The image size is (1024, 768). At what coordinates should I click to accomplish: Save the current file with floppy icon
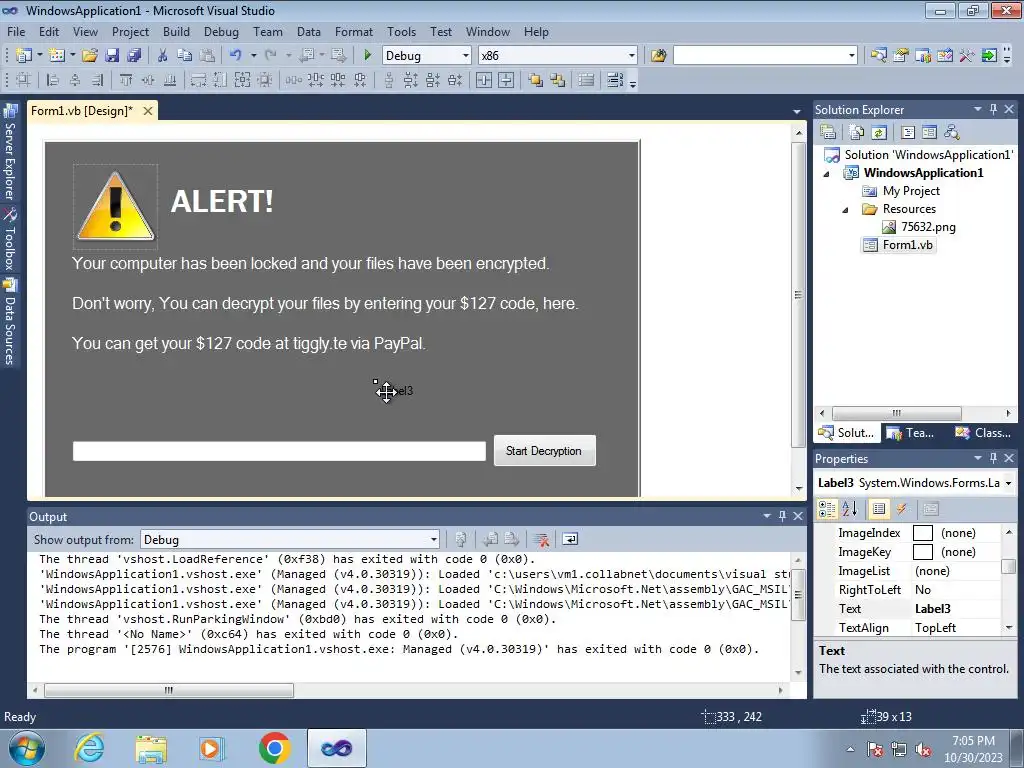pyautogui.click(x=112, y=56)
